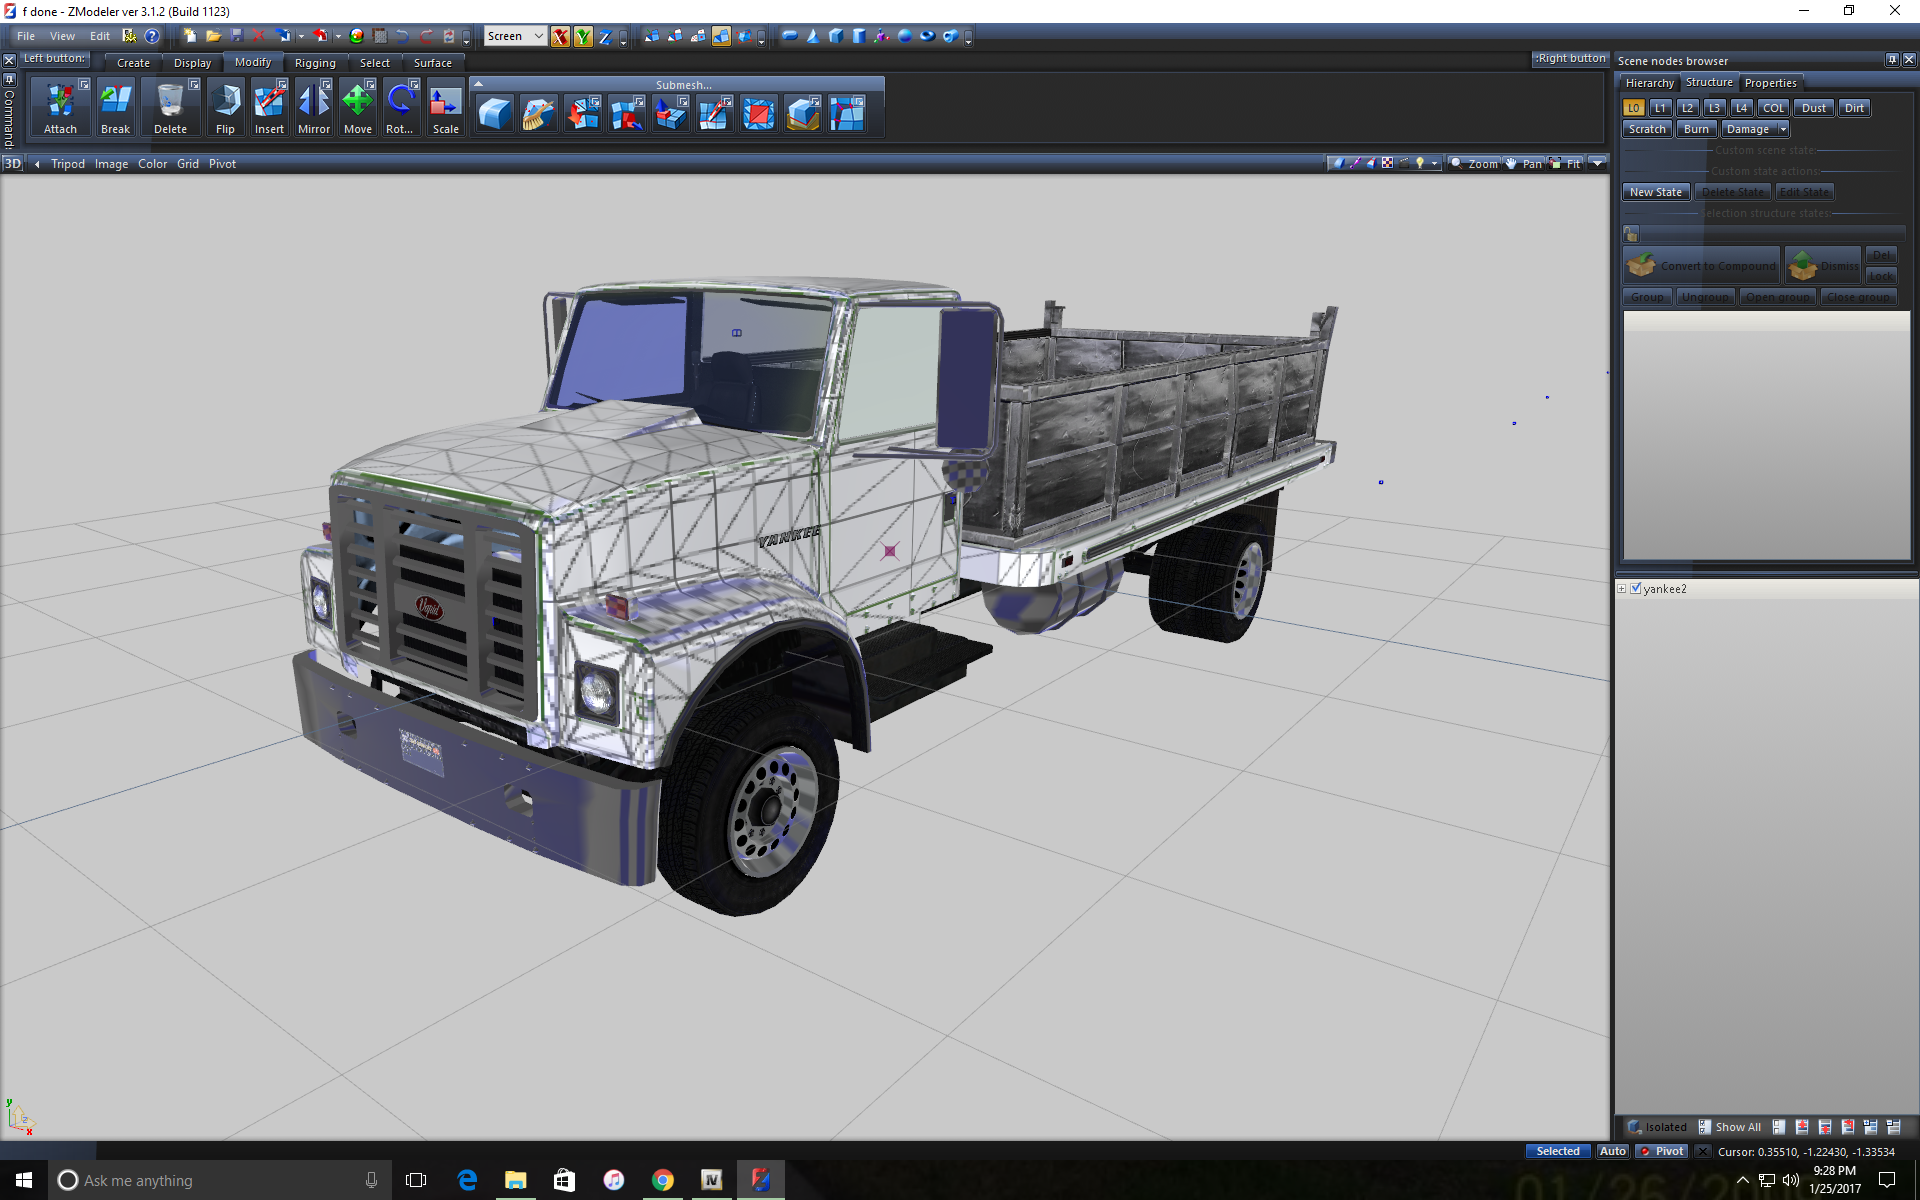Expand the yankee2 tree node
Screen dimensions: 1920x1200
(1622, 588)
